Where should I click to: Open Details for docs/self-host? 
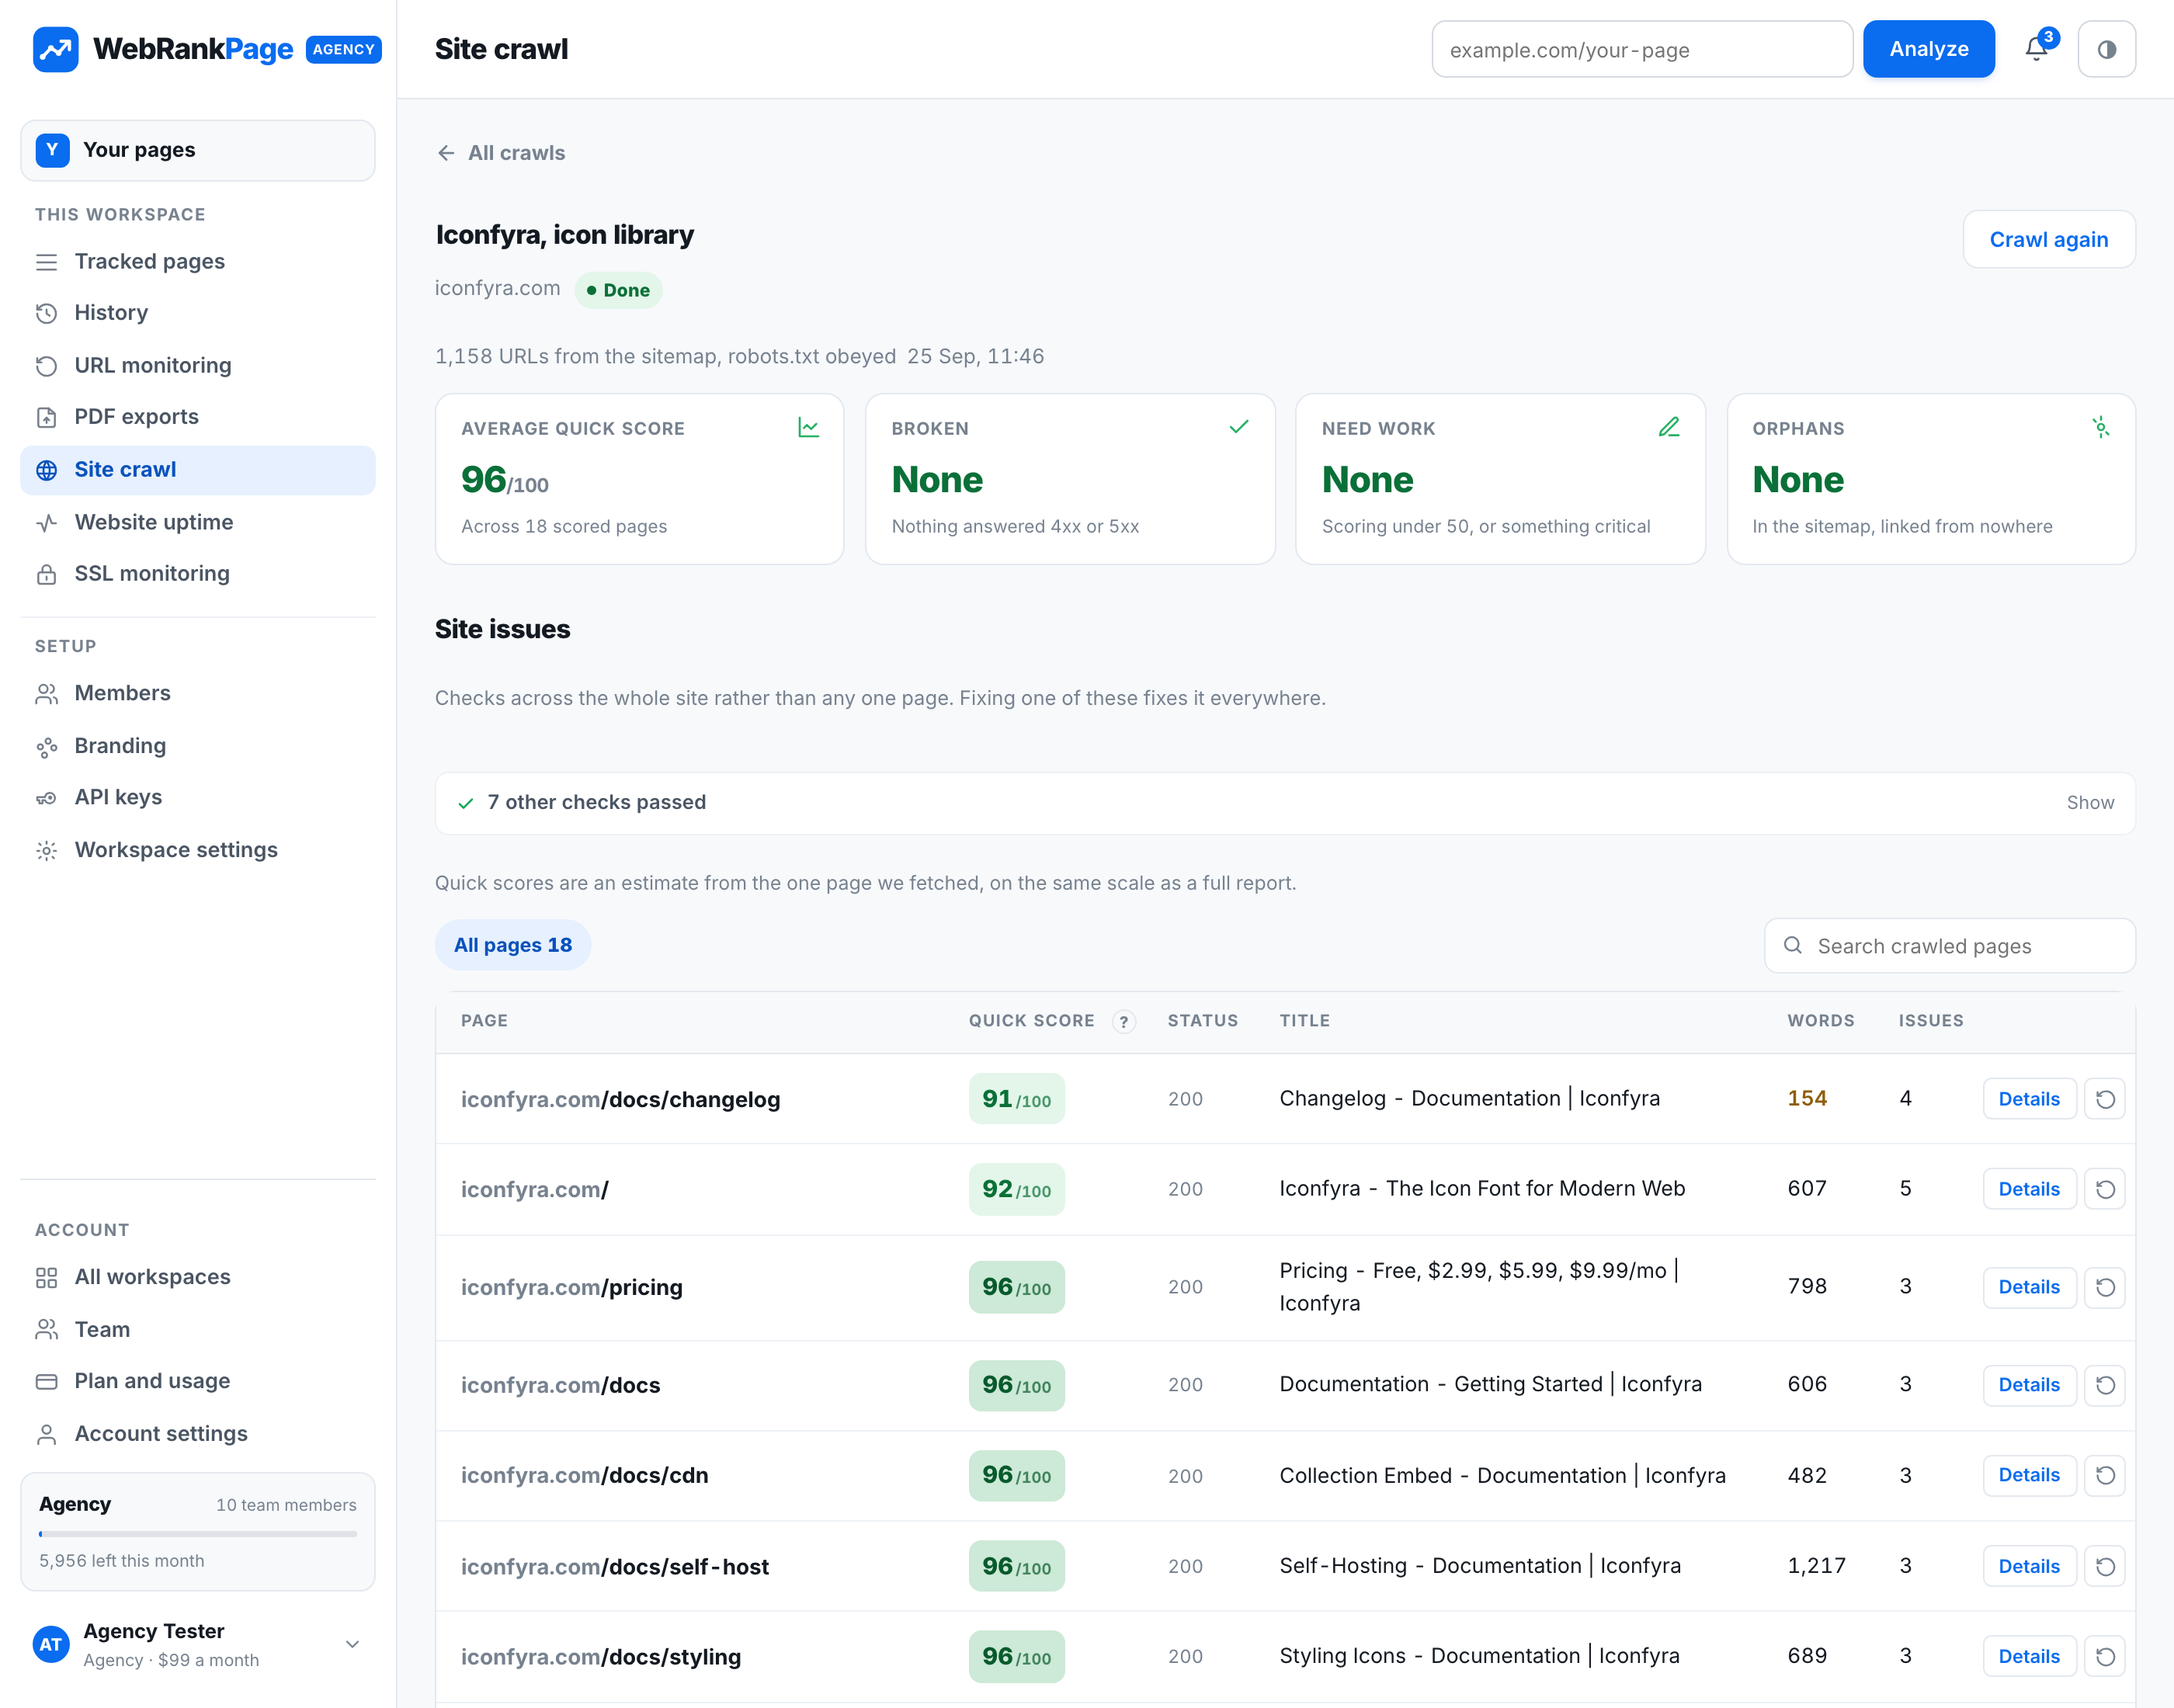(2029, 1566)
